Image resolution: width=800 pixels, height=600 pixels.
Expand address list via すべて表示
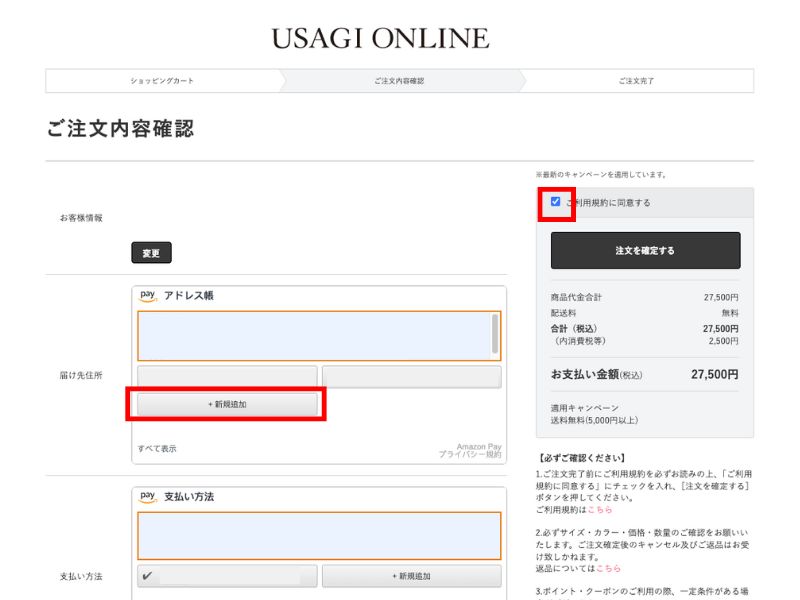(x=157, y=449)
